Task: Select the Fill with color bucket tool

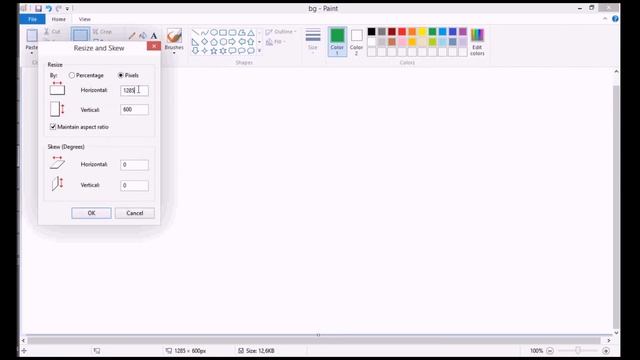Action: point(142,36)
